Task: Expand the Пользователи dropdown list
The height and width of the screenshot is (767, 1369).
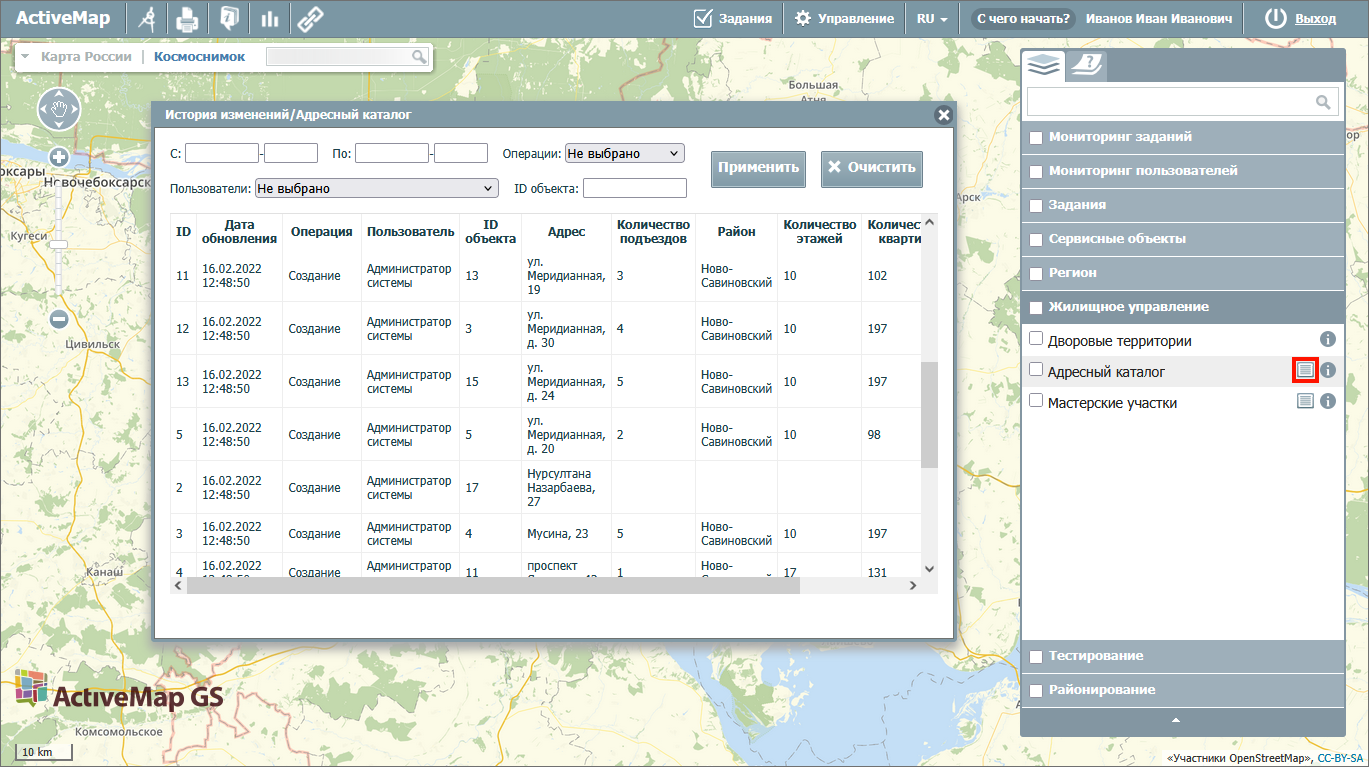Action: [376, 188]
